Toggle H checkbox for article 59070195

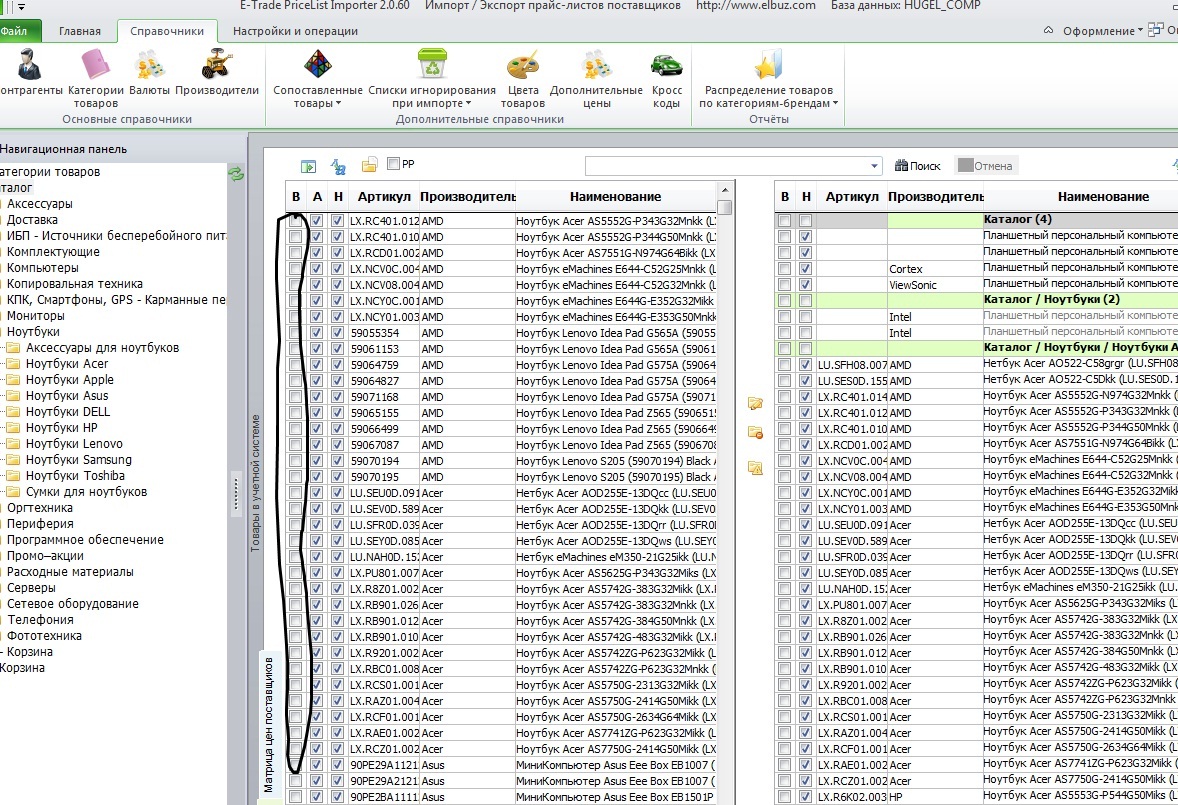pyautogui.click(x=337, y=476)
